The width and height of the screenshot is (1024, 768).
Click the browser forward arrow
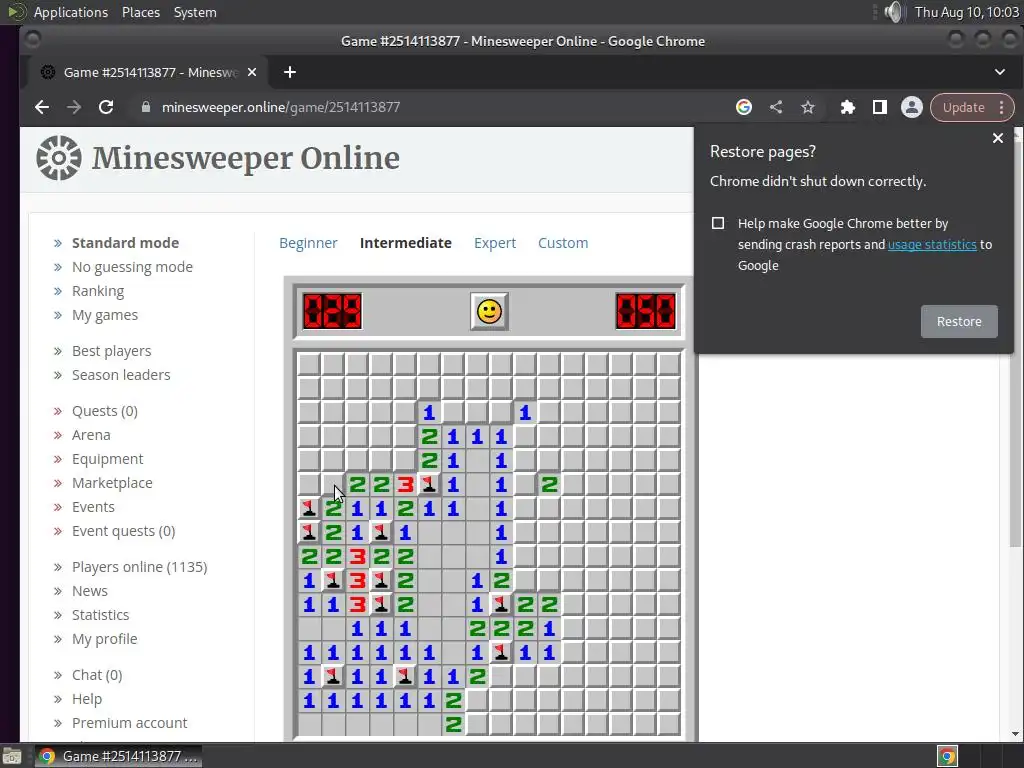[x=74, y=107]
